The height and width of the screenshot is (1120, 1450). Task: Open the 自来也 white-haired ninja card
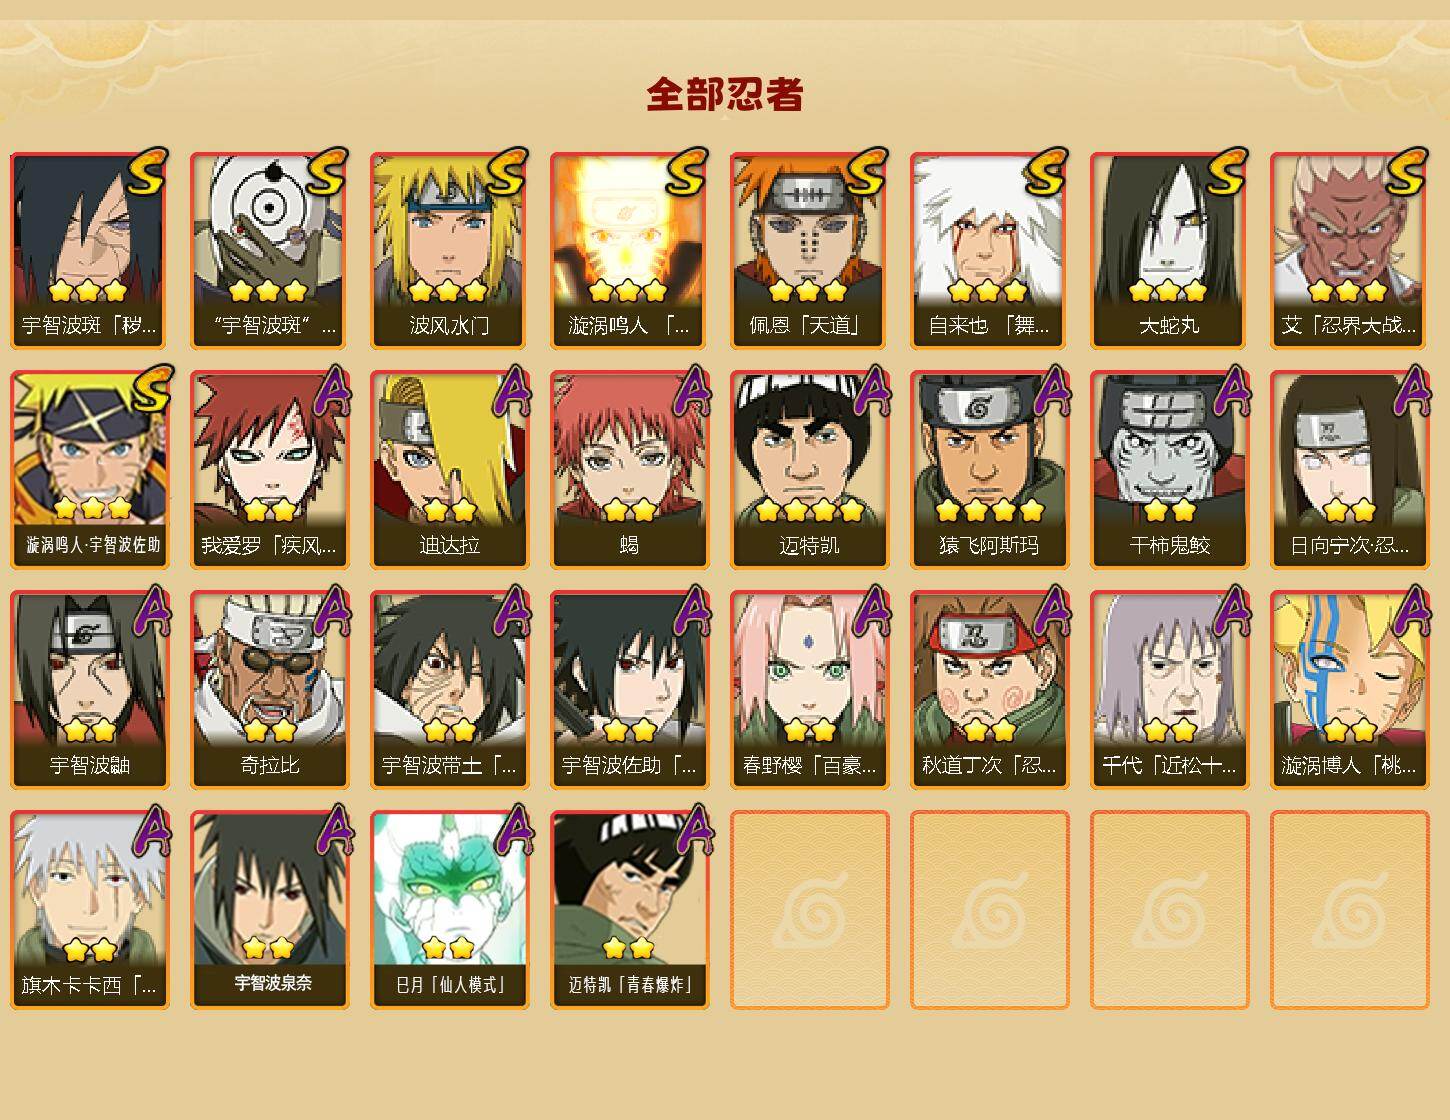(x=989, y=250)
